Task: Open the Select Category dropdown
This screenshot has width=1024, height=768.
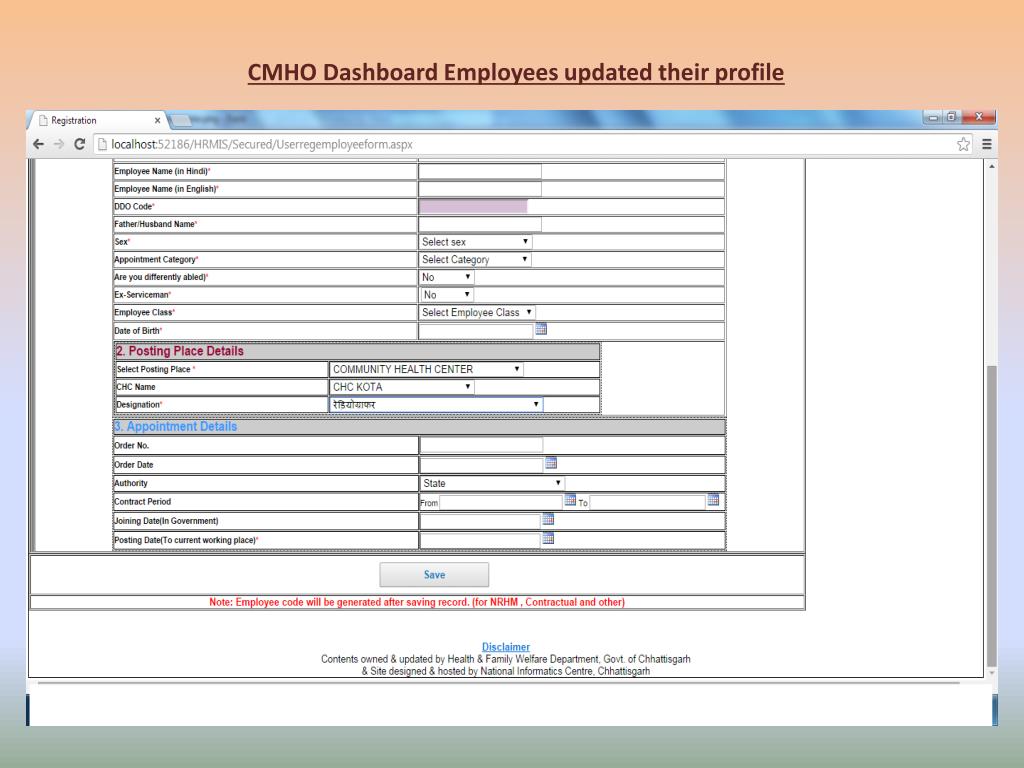Action: (475, 259)
